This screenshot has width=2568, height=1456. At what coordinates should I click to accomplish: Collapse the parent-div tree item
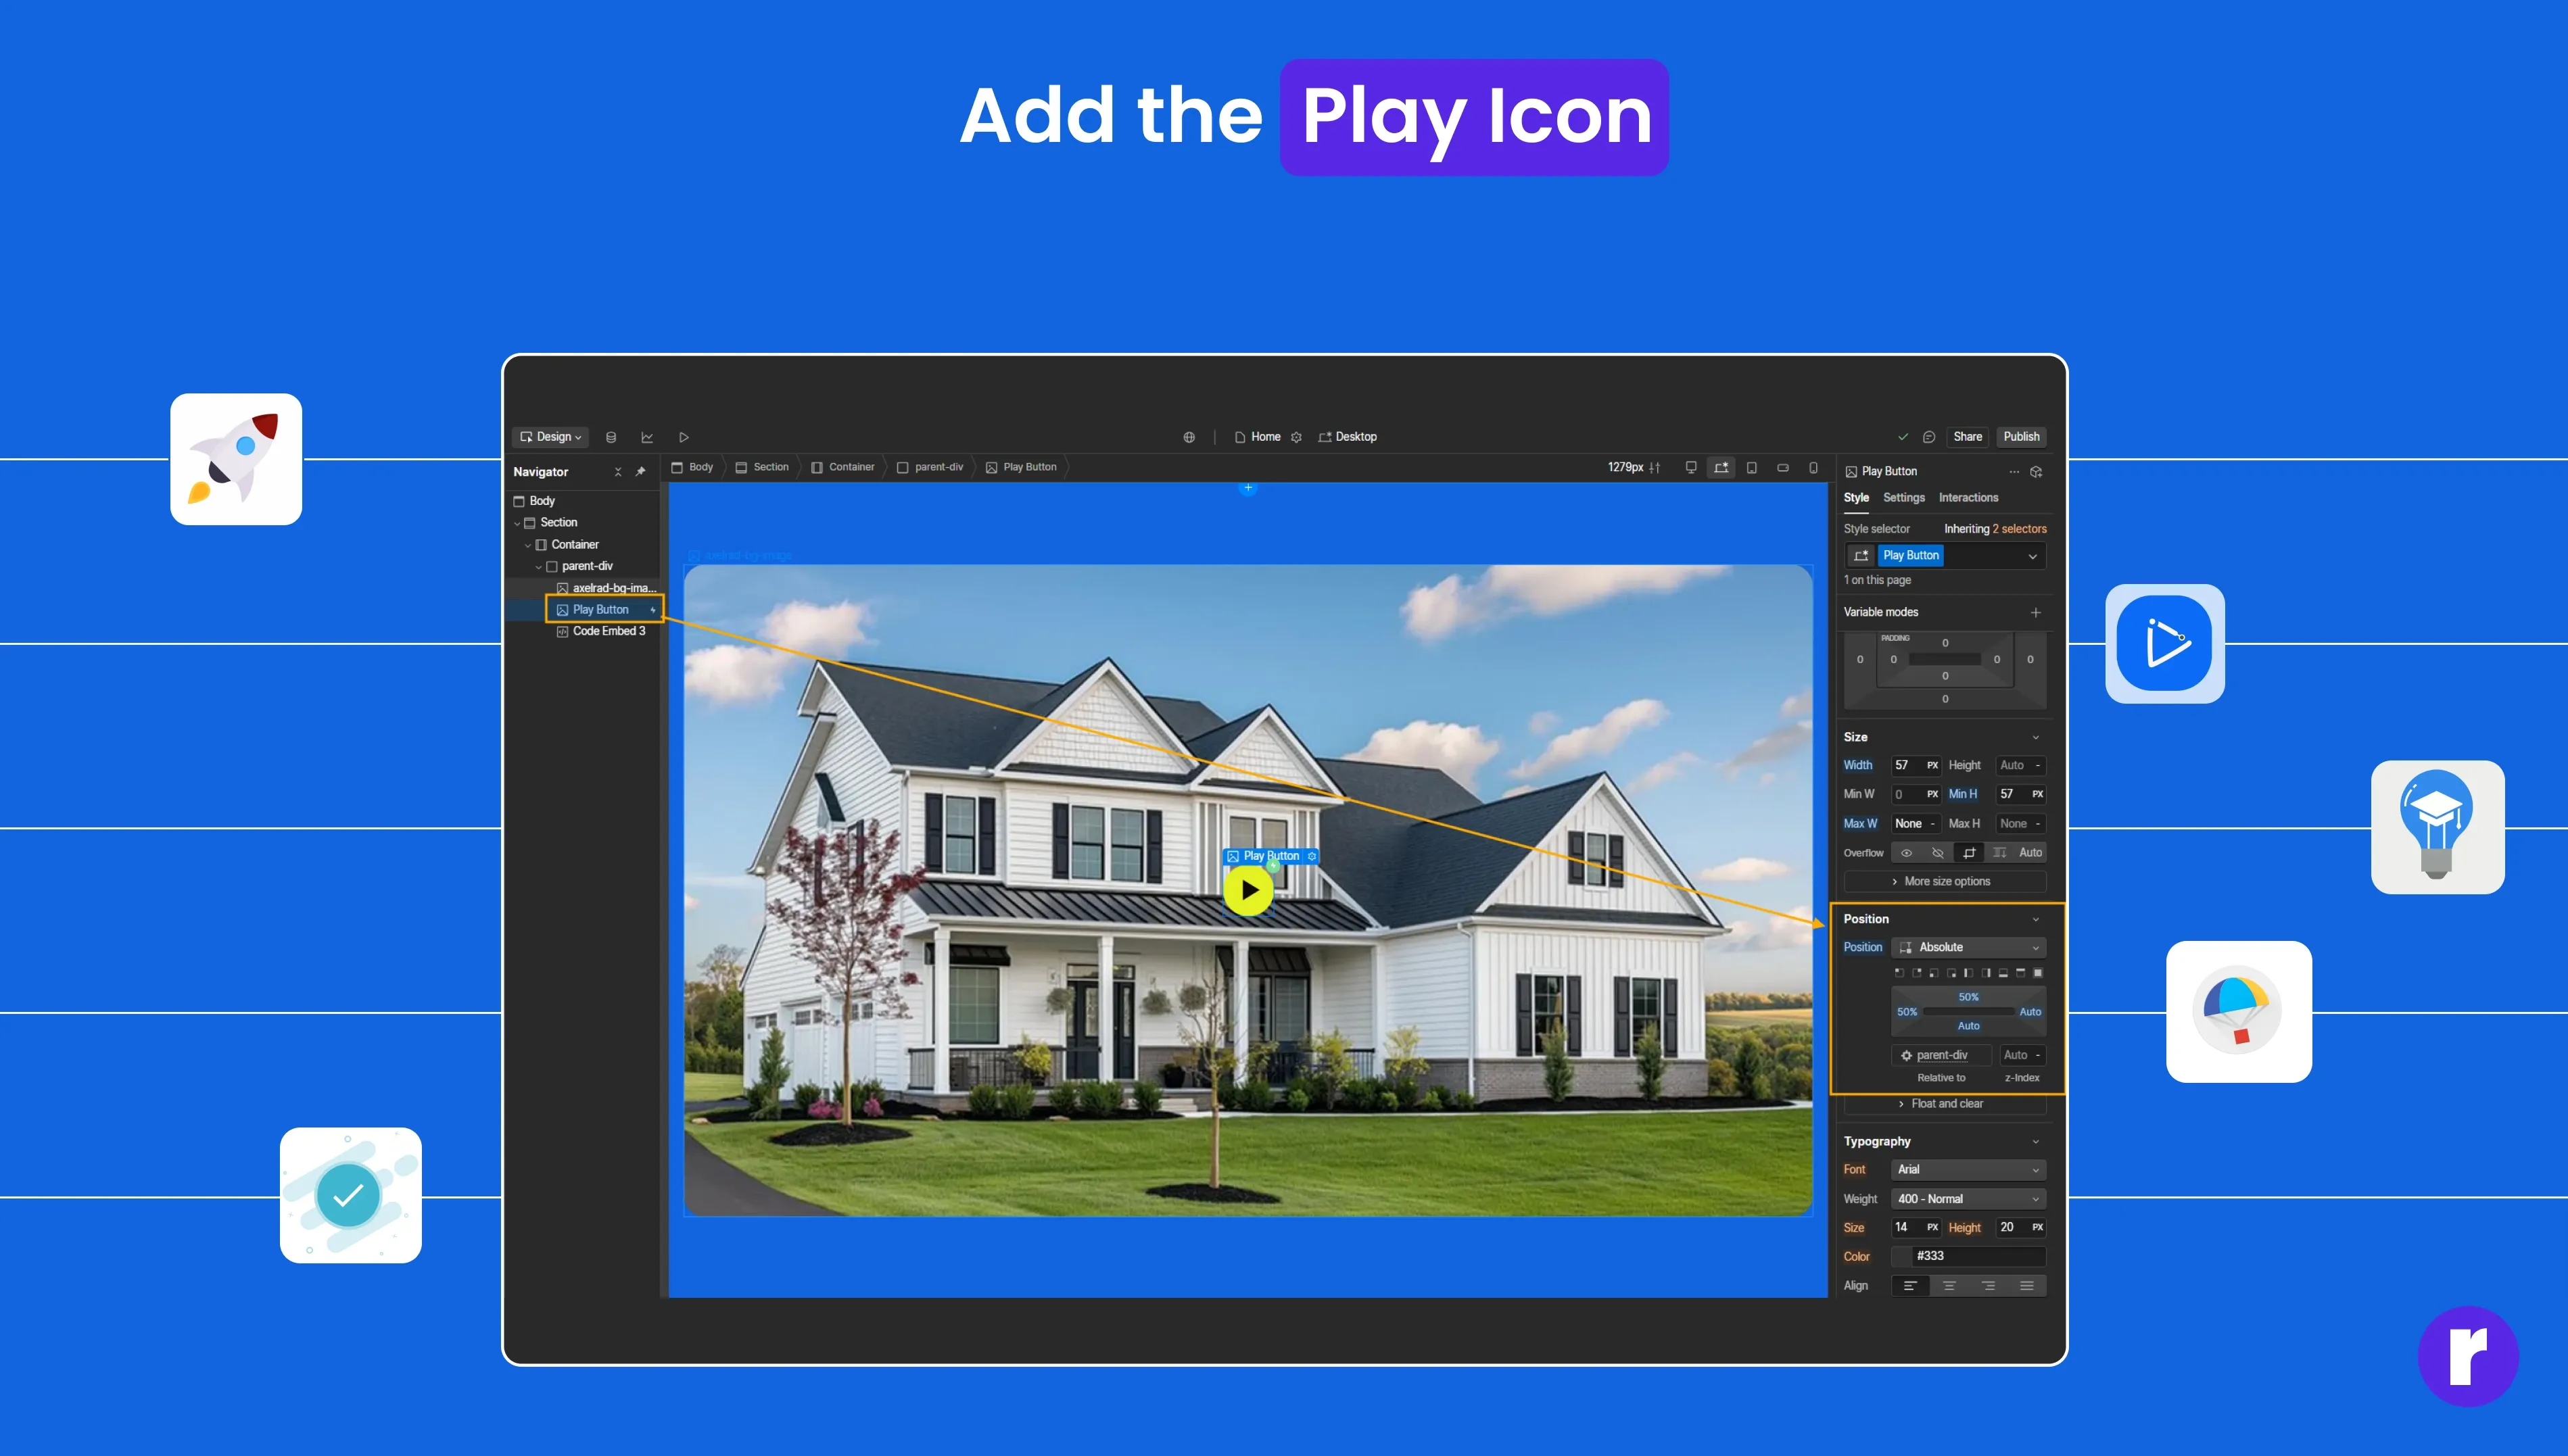[538, 567]
